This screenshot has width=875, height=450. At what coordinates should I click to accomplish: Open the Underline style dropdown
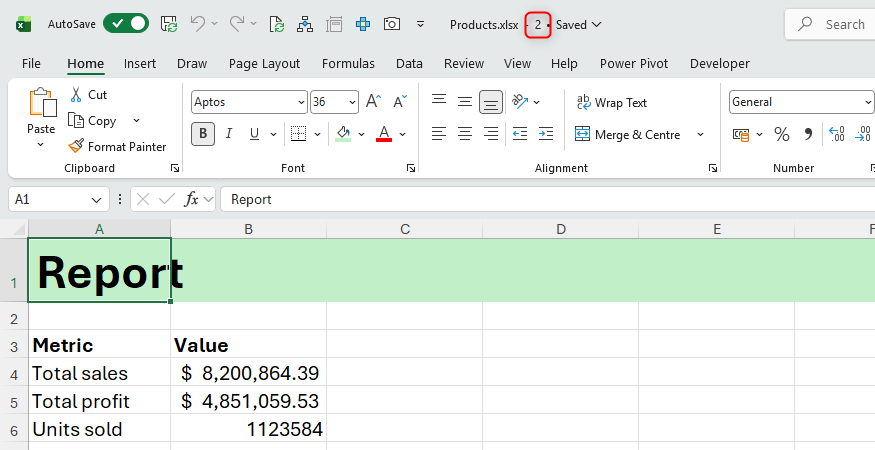pyautogui.click(x=273, y=135)
